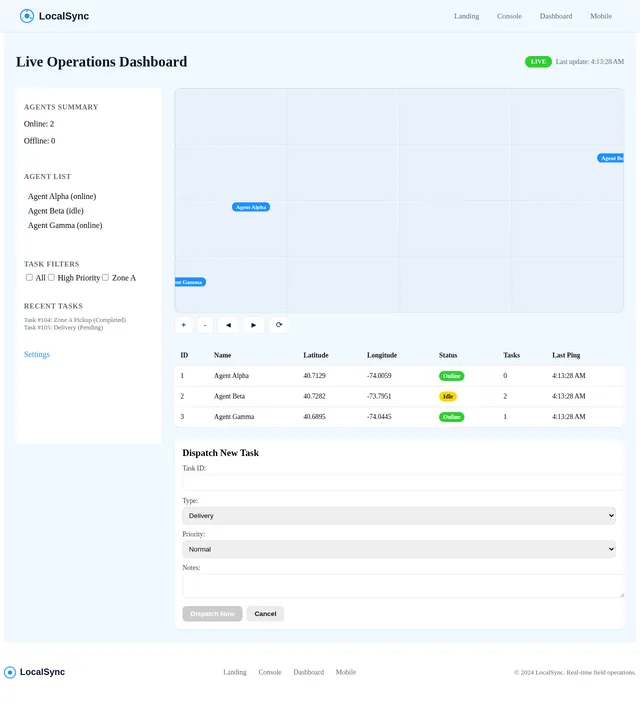Select the Agent Beta map marker
The width and height of the screenshot is (640, 707).
(x=611, y=158)
